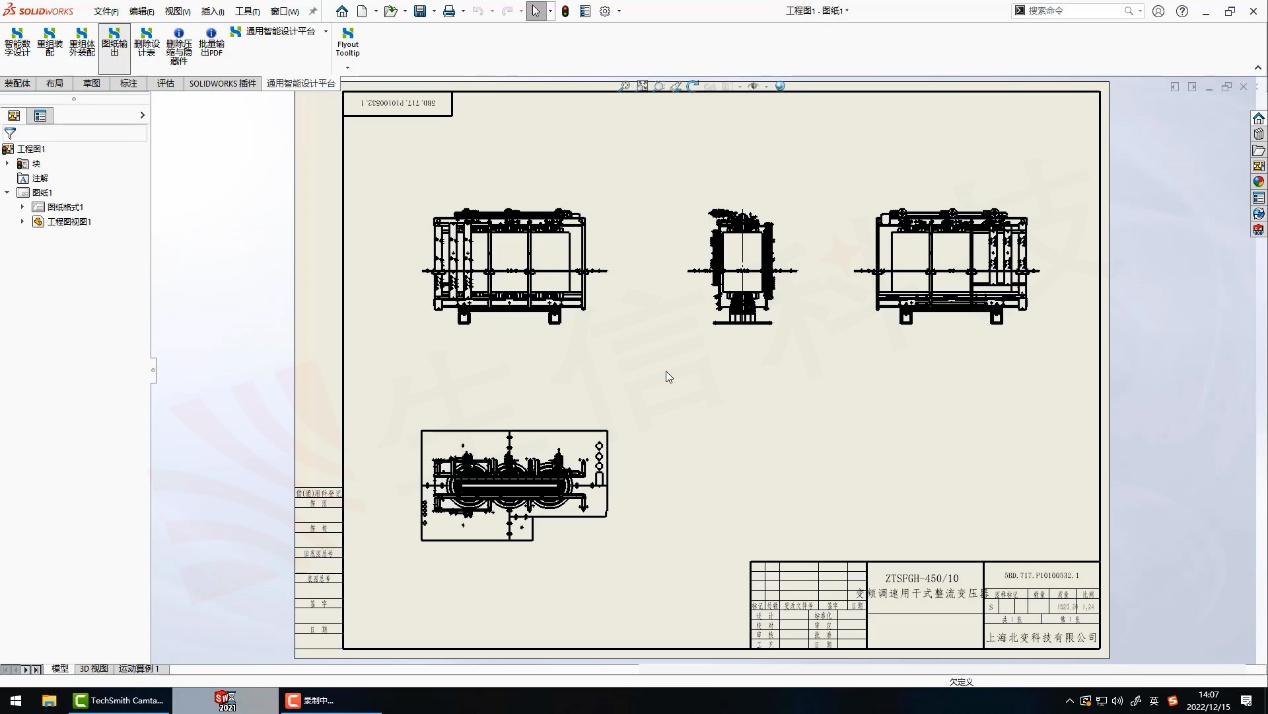Activate the Select cursor tool
Screen dimensions: 1268x714
tap(536, 11)
